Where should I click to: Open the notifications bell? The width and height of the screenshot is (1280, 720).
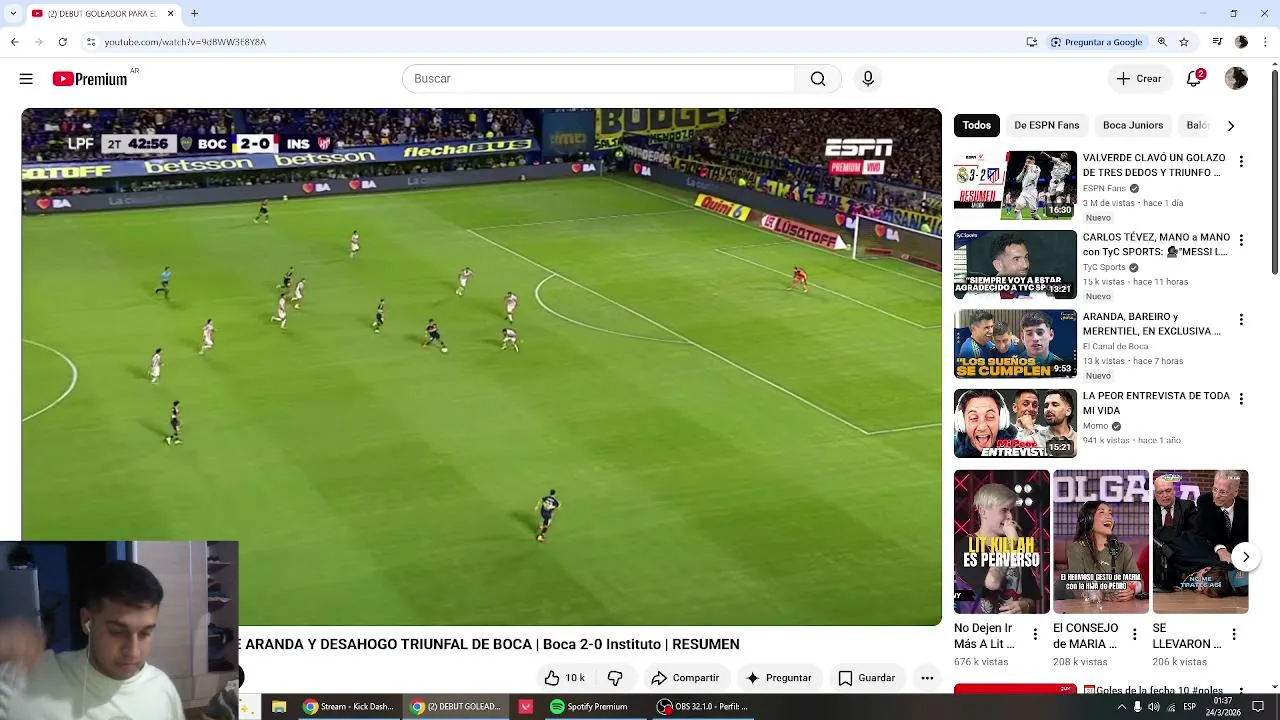click(1194, 78)
